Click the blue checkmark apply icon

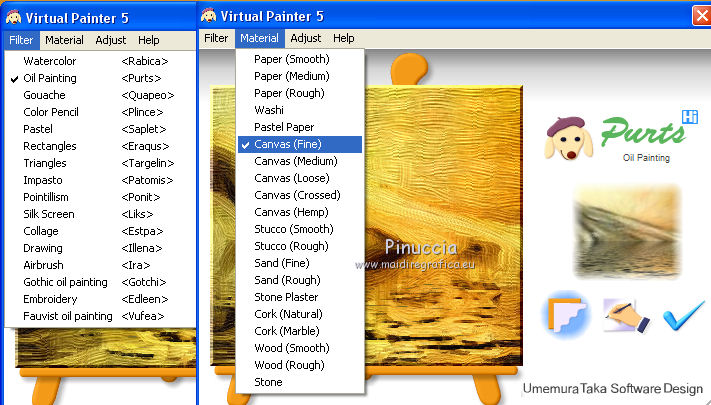point(684,314)
